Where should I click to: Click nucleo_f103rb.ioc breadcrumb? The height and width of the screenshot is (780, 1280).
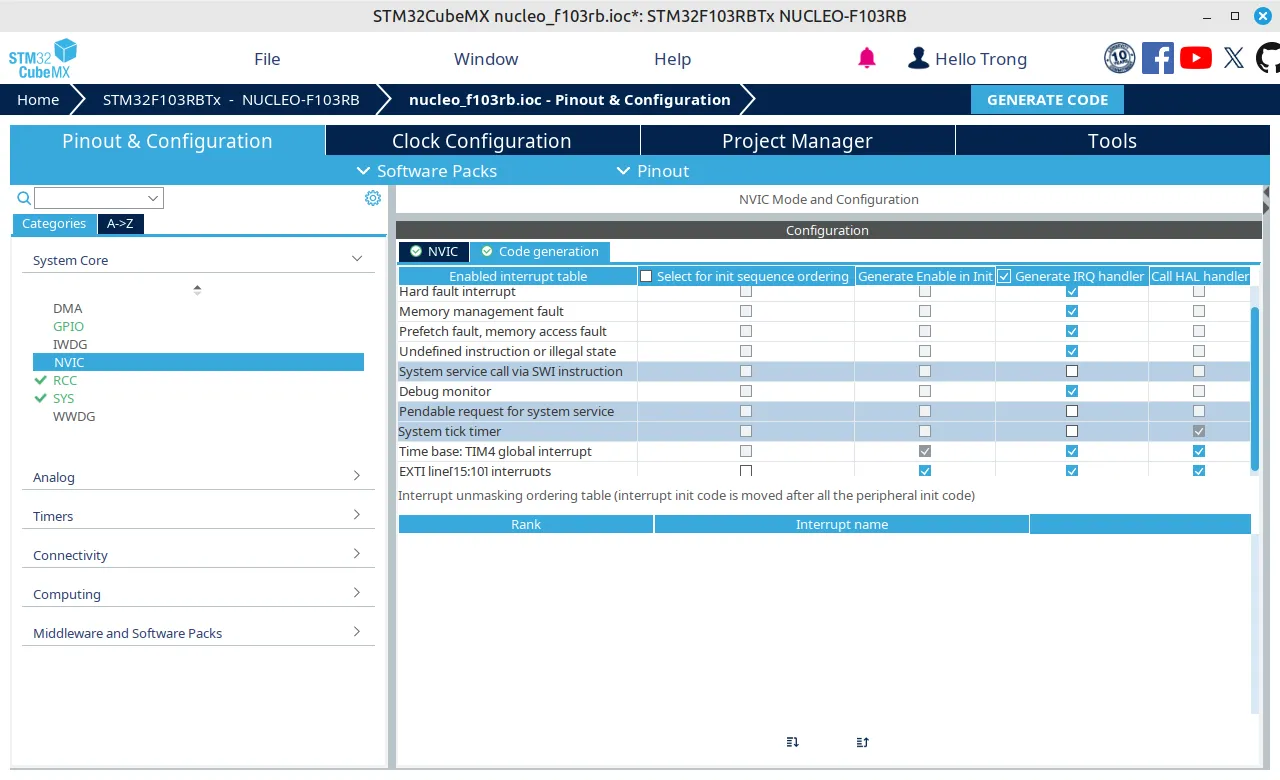click(570, 100)
